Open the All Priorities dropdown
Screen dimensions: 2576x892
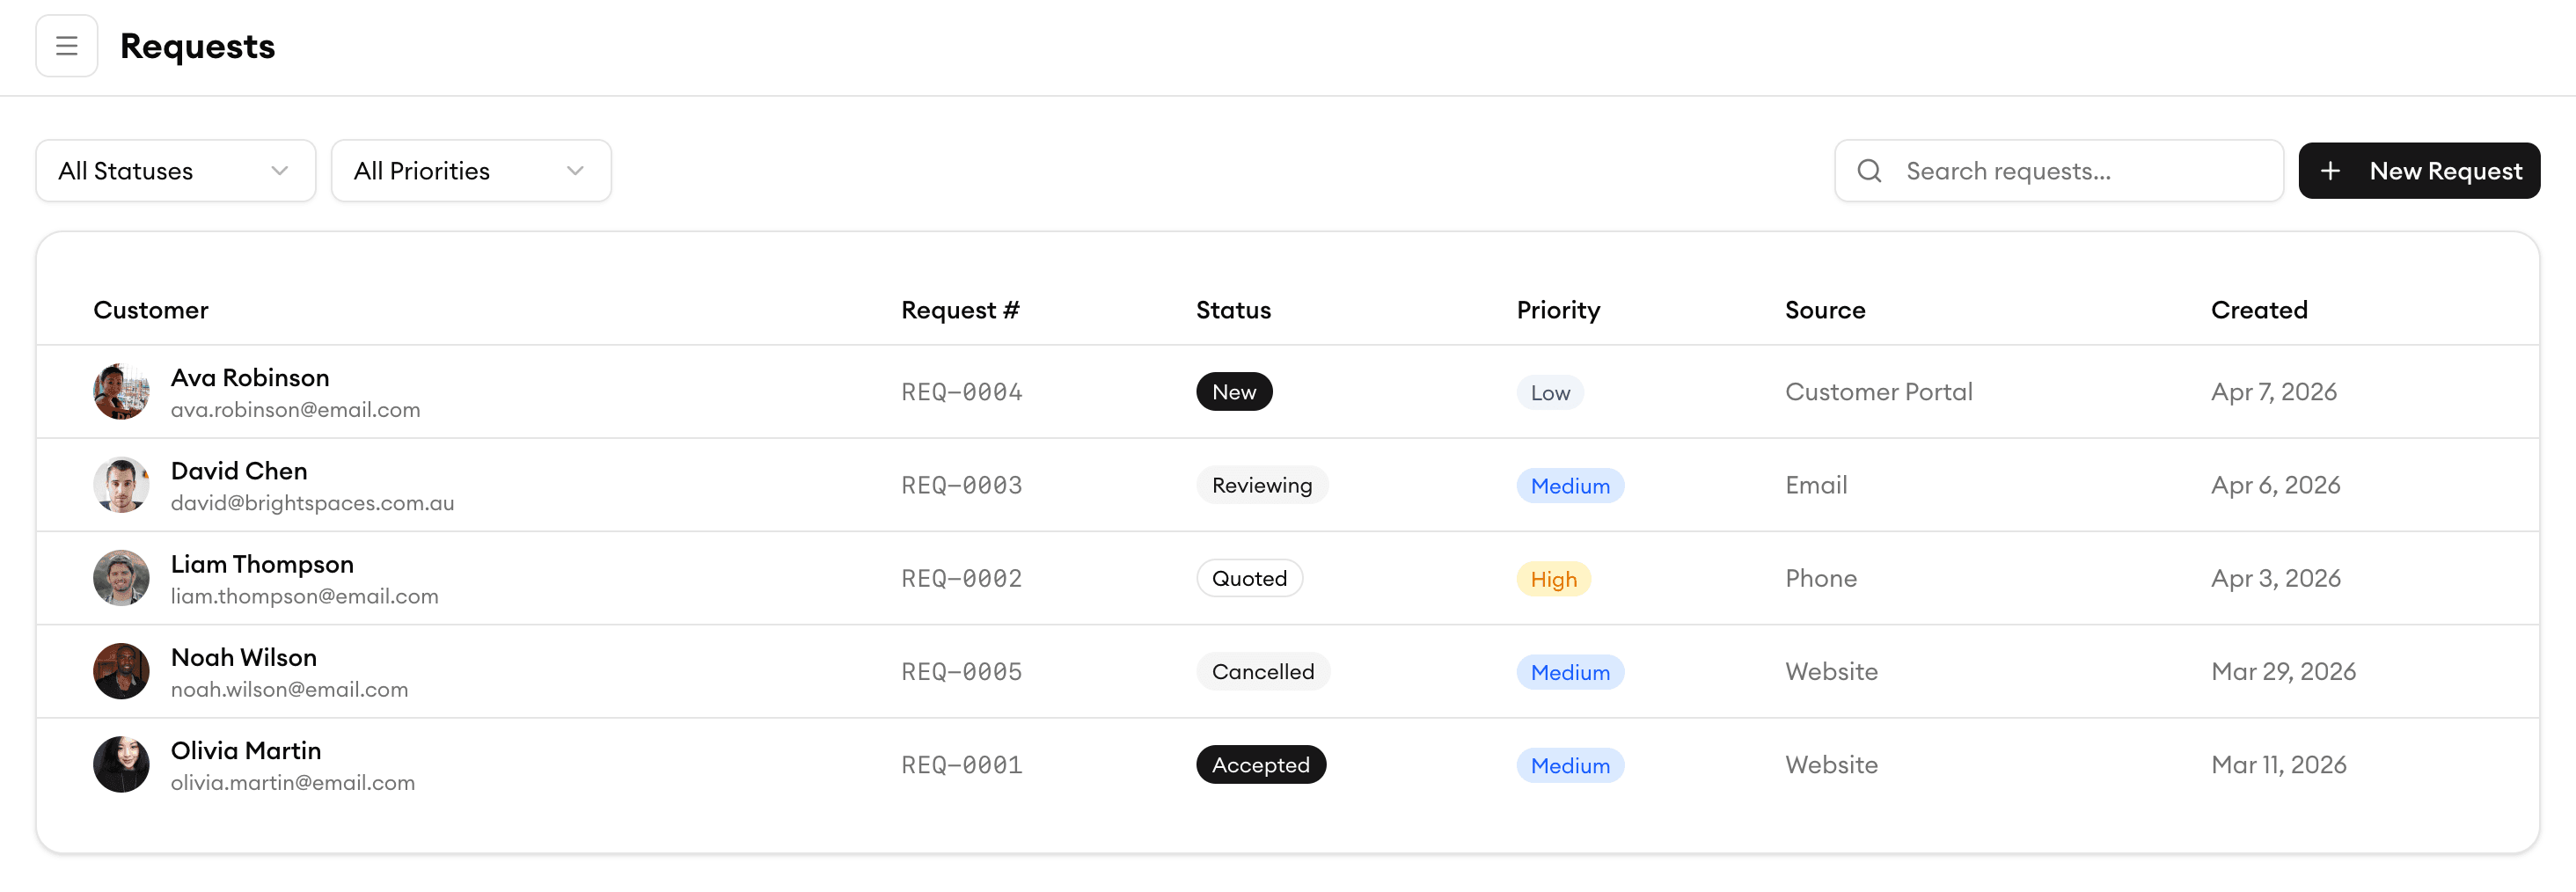click(x=471, y=170)
